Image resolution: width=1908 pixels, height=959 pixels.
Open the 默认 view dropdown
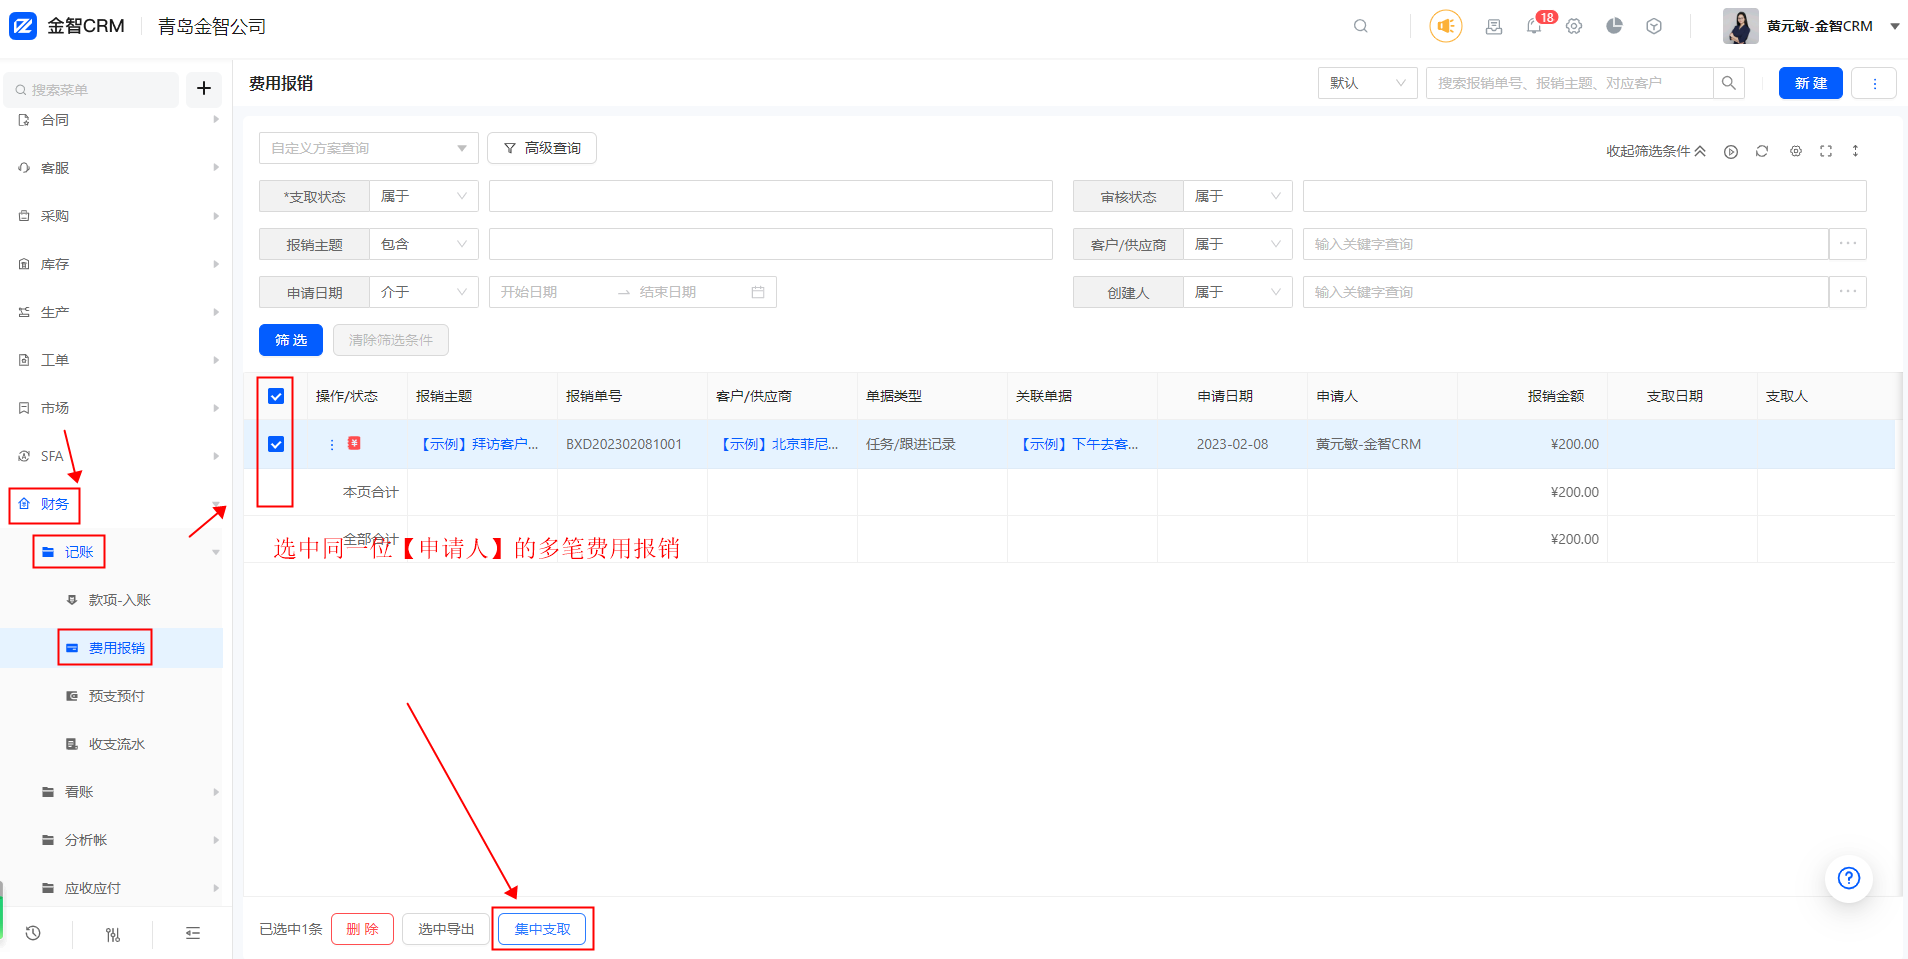pos(1366,83)
